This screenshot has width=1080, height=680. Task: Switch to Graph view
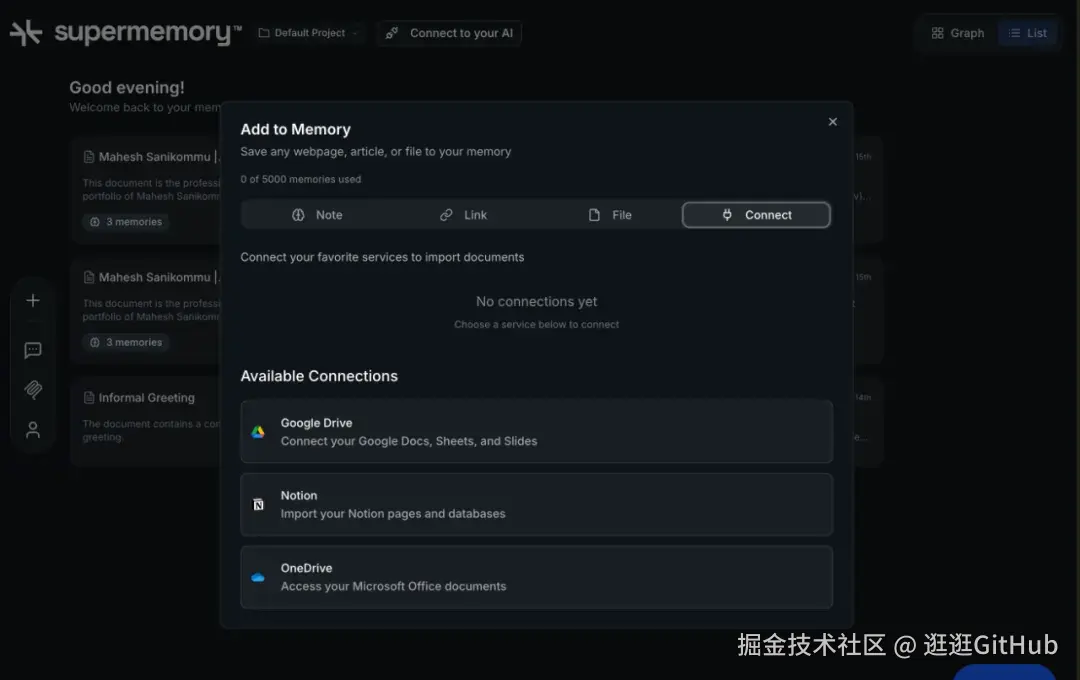click(957, 33)
